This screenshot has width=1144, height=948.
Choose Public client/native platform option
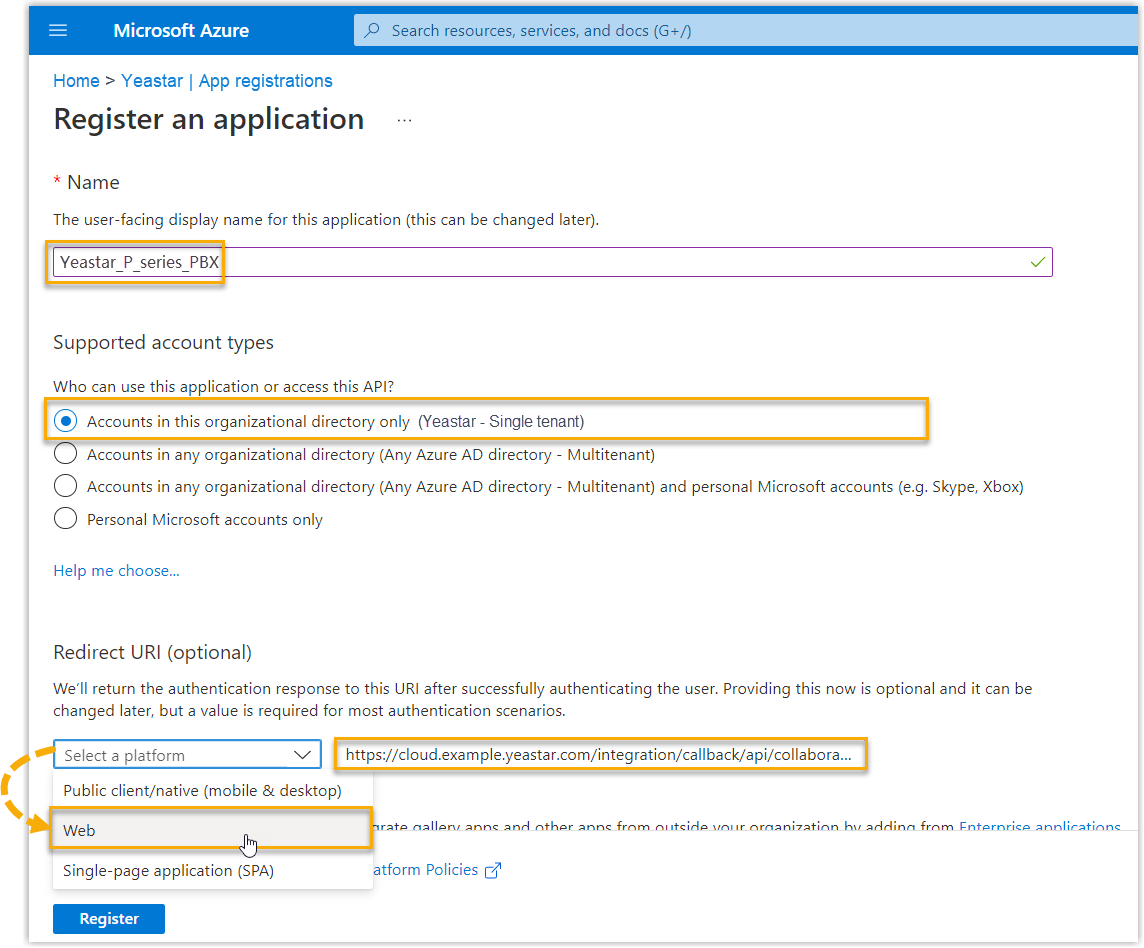(x=202, y=790)
